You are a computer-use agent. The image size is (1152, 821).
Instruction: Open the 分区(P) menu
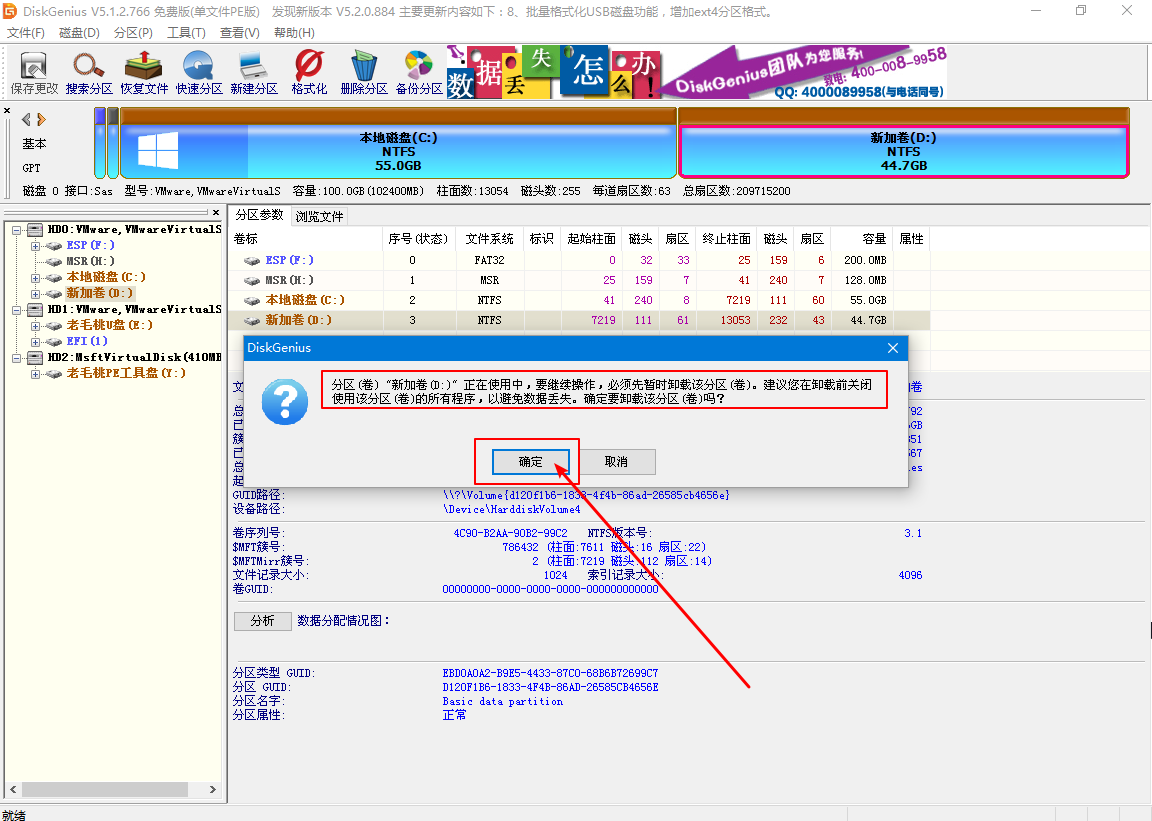tap(133, 33)
